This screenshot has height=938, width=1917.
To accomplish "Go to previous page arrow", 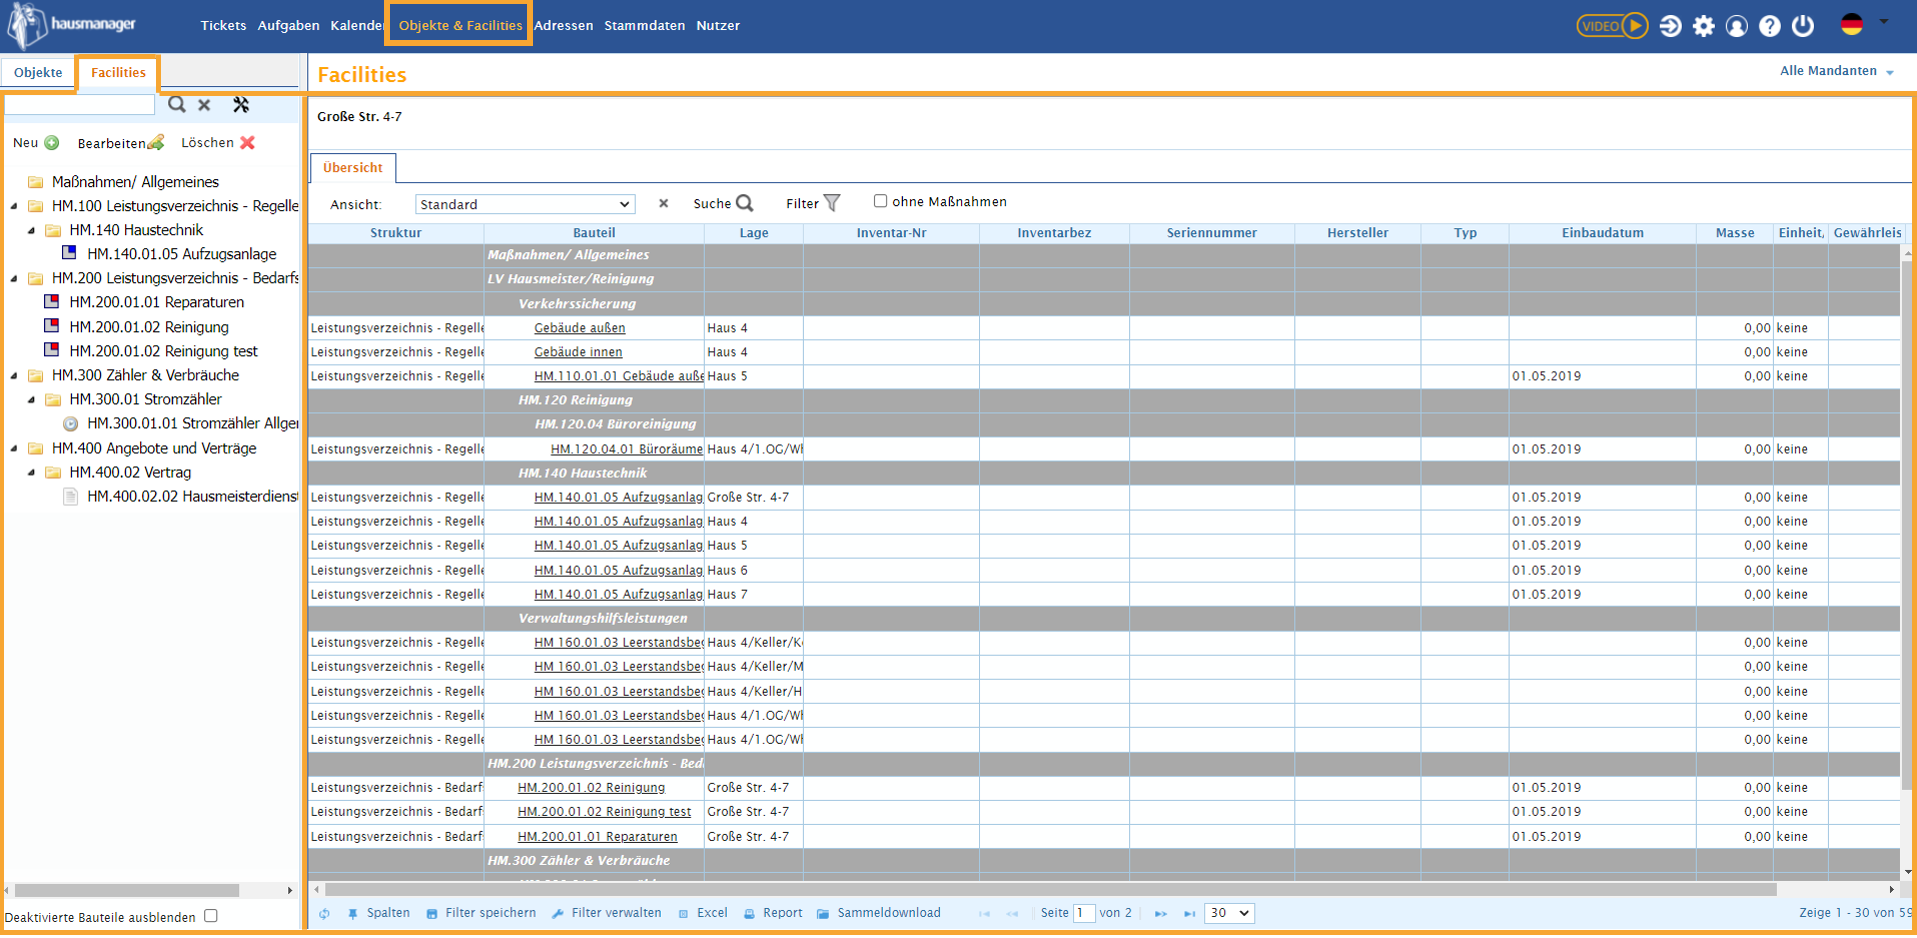I will (x=1012, y=913).
